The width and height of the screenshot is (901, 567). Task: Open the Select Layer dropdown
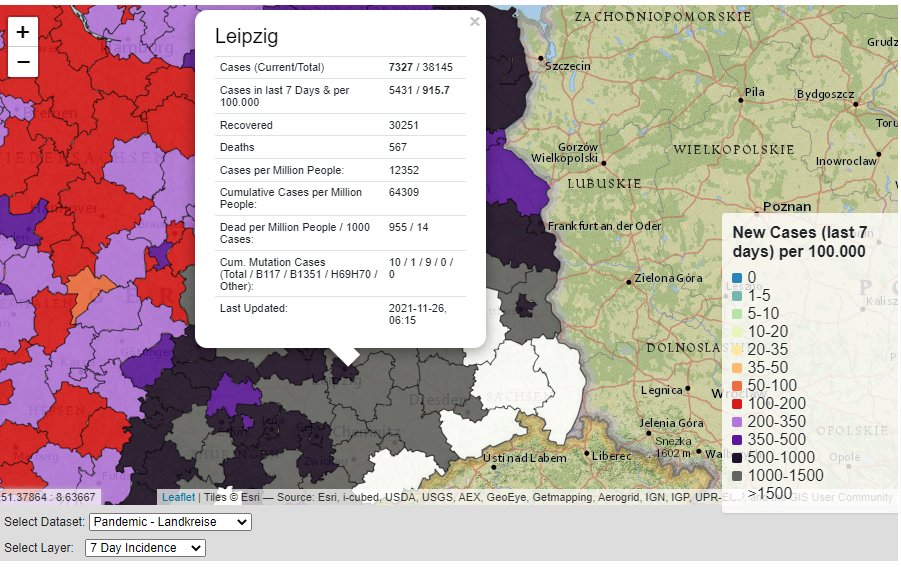145,547
